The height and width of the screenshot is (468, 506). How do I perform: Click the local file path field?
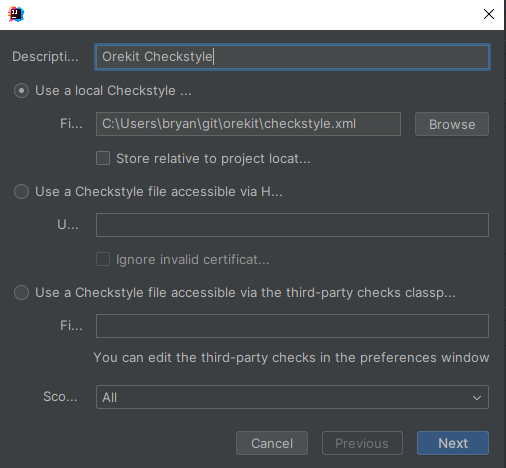[x=248, y=124]
